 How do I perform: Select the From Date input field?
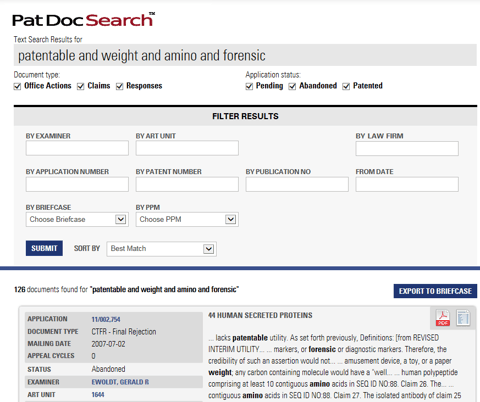pos(407,184)
